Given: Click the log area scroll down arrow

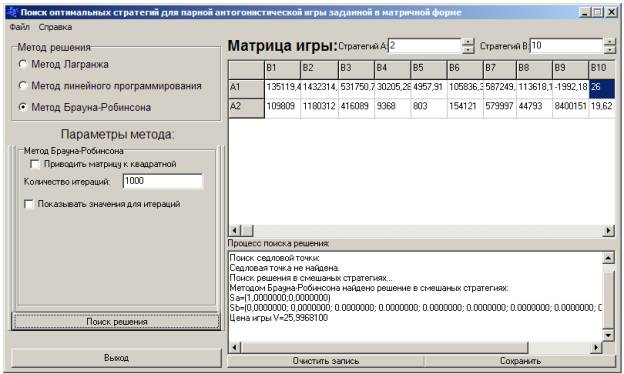Looking at the screenshot, I should (x=608, y=335).
